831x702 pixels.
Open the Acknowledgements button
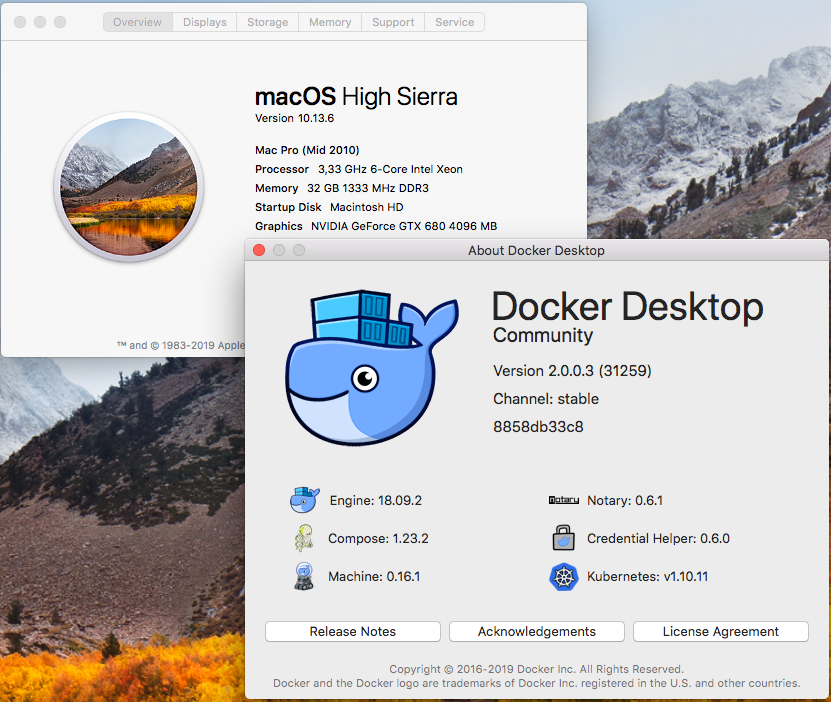[537, 632]
